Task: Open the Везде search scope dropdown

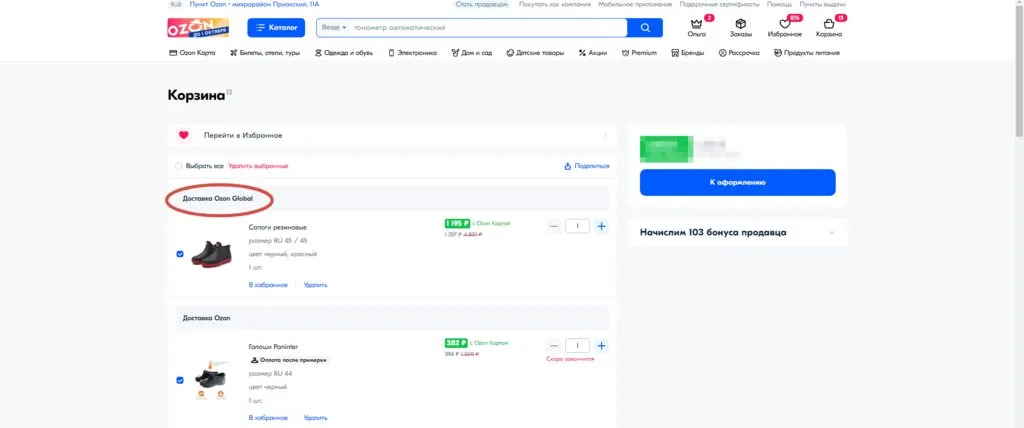Action: click(334, 27)
